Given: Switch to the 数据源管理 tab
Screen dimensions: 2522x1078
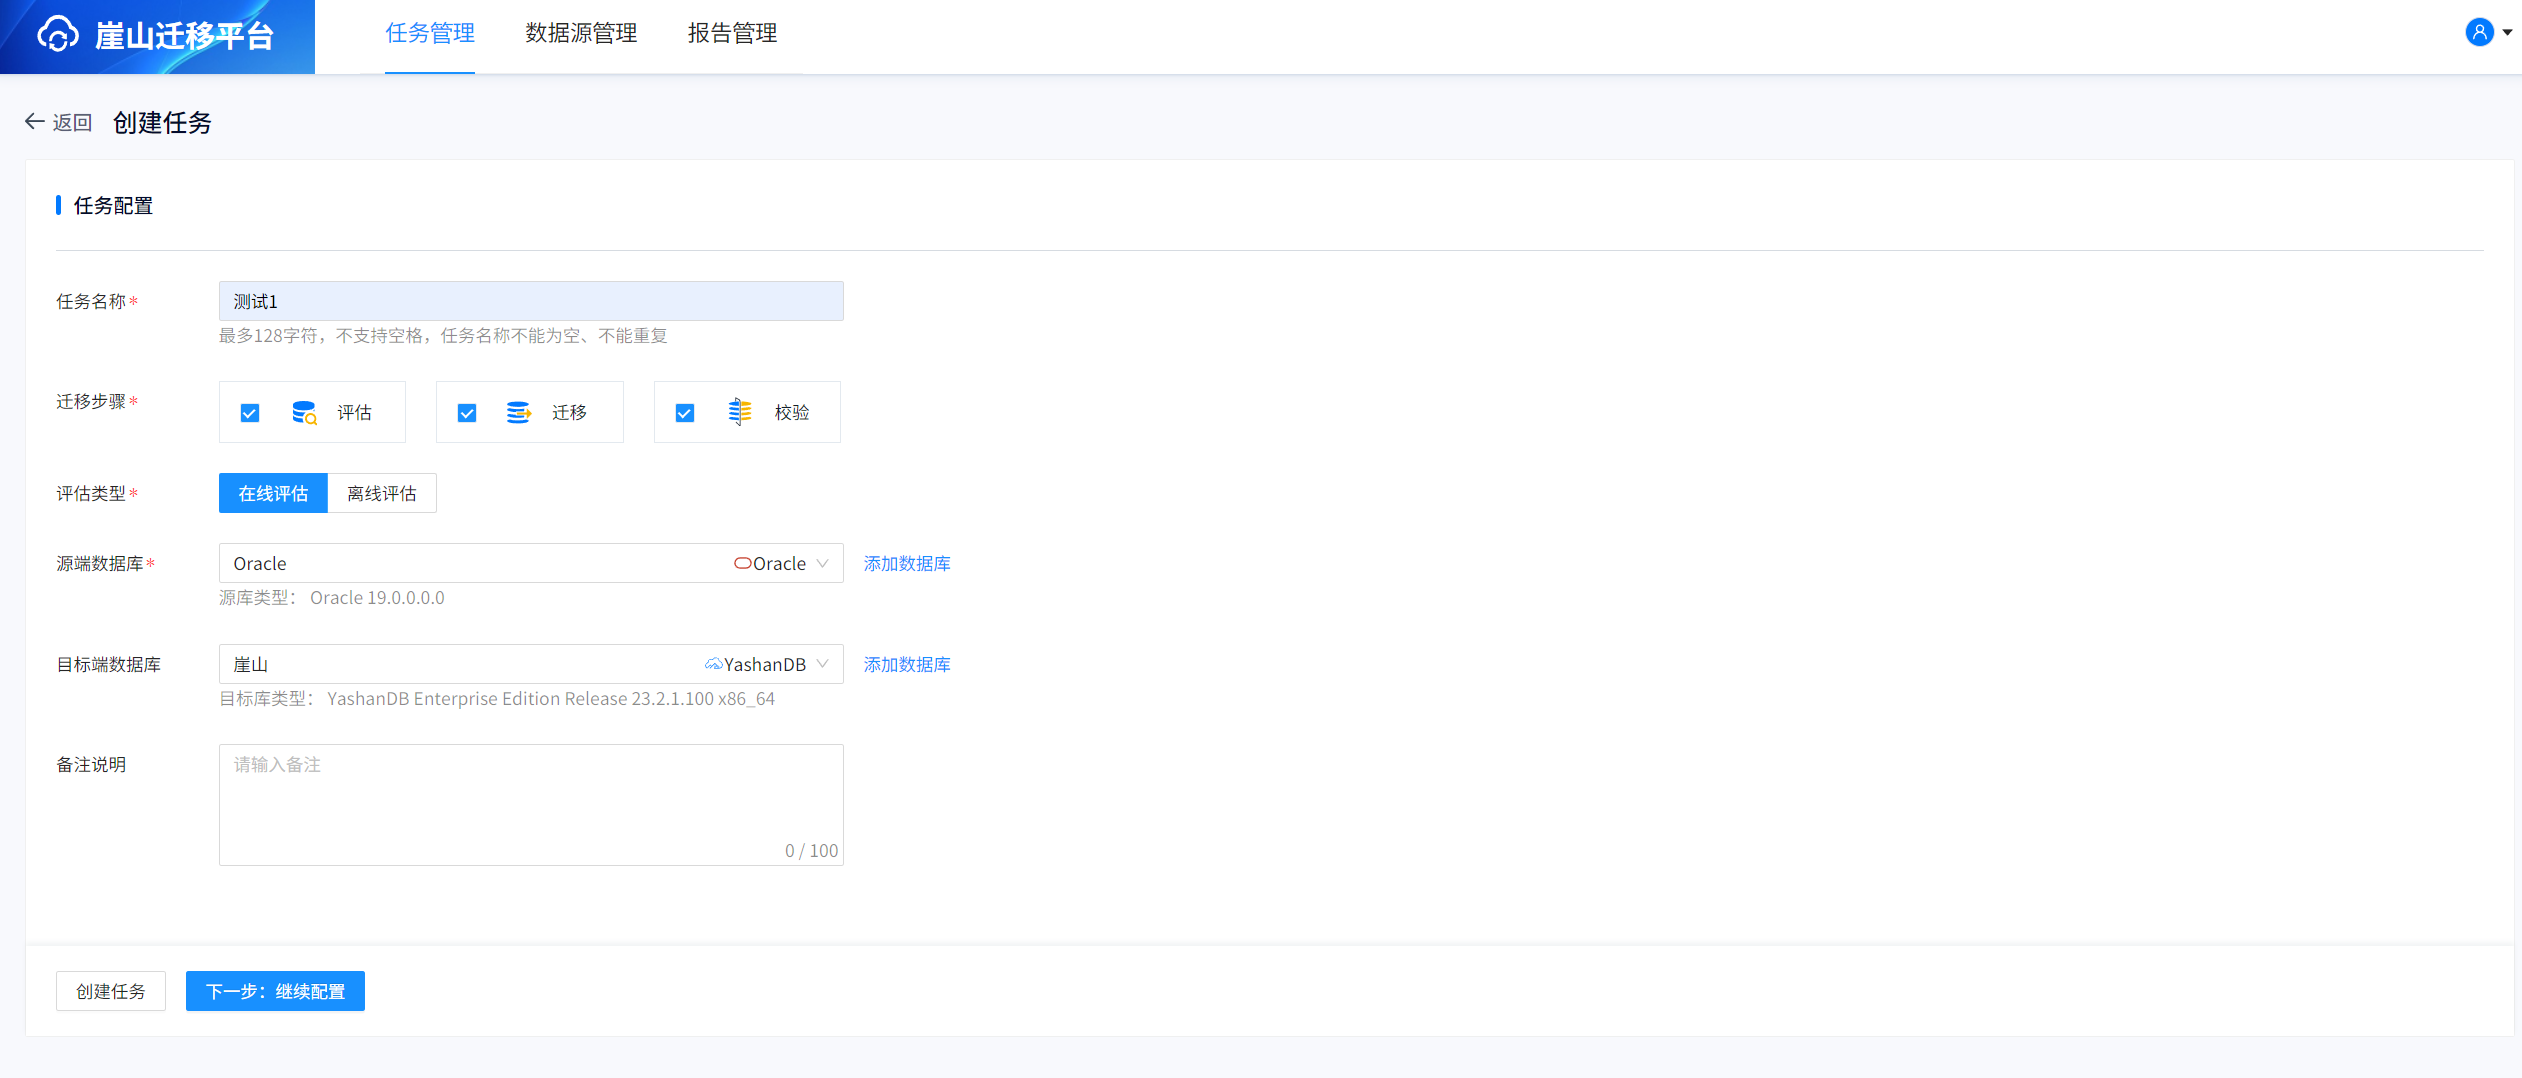Looking at the screenshot, I should pyautogui.click(x=581, y=34).
